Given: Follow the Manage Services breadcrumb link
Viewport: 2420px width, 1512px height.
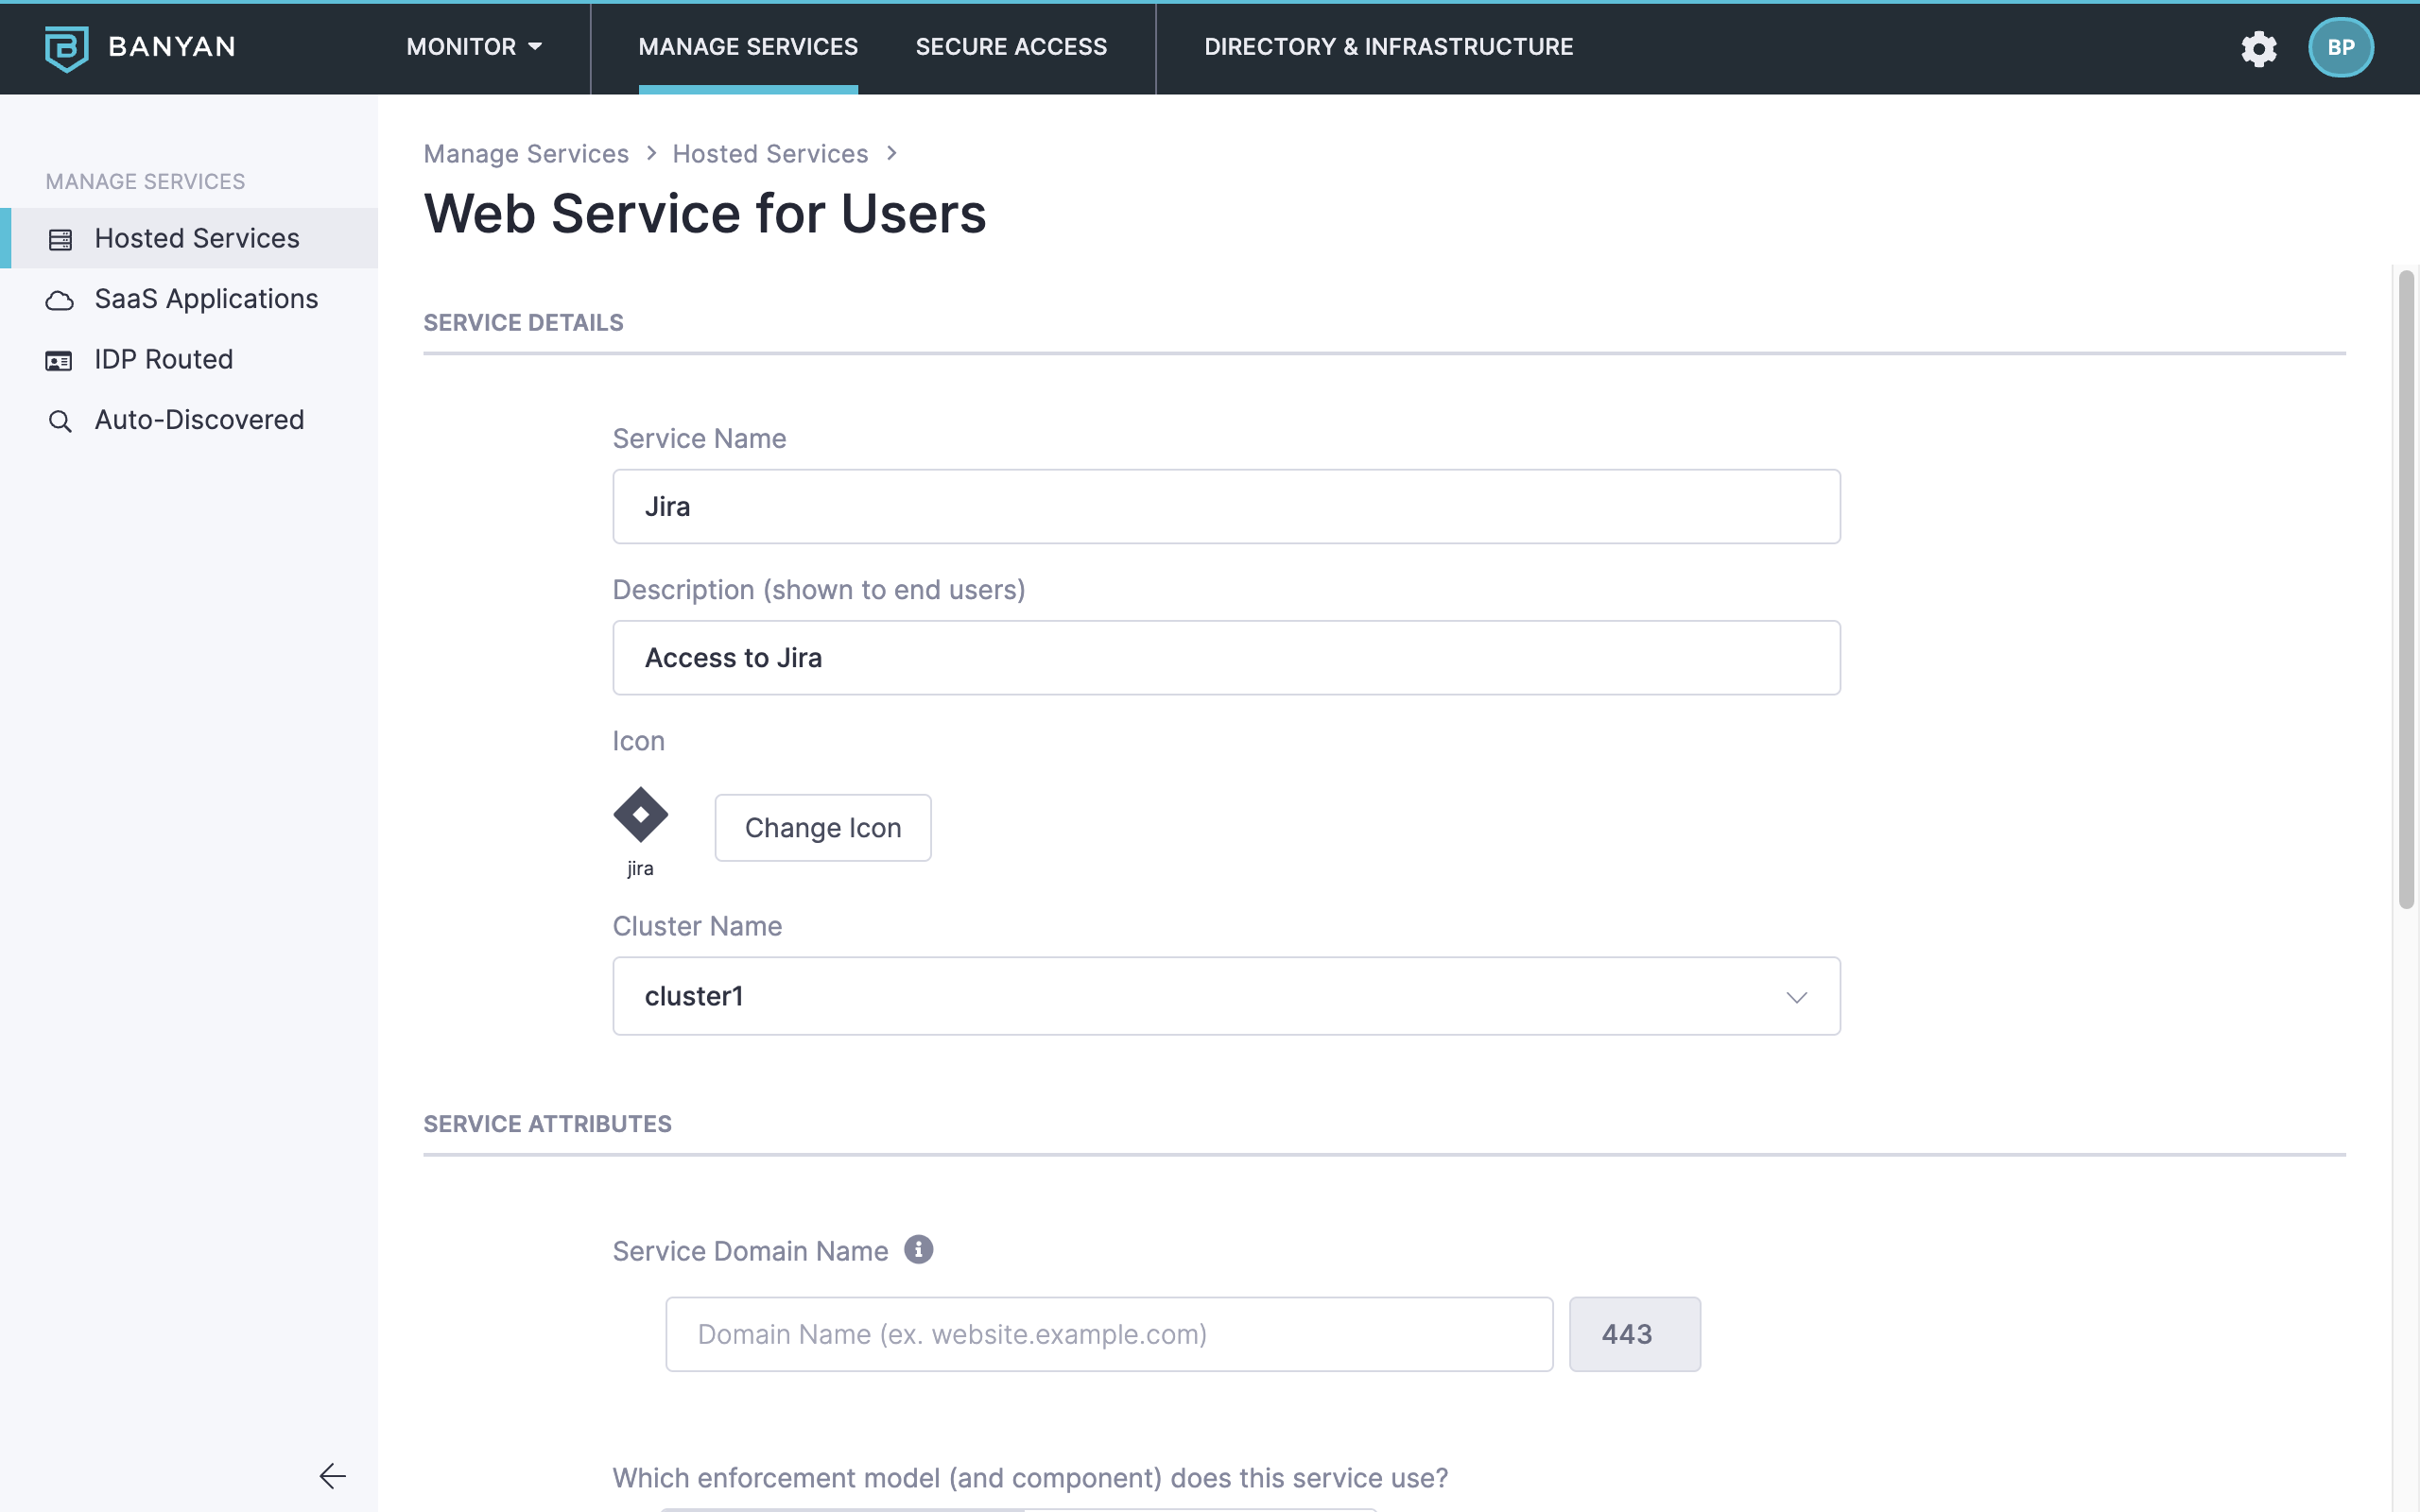Looking at the screenshot, I should click(x=526, y=154).
